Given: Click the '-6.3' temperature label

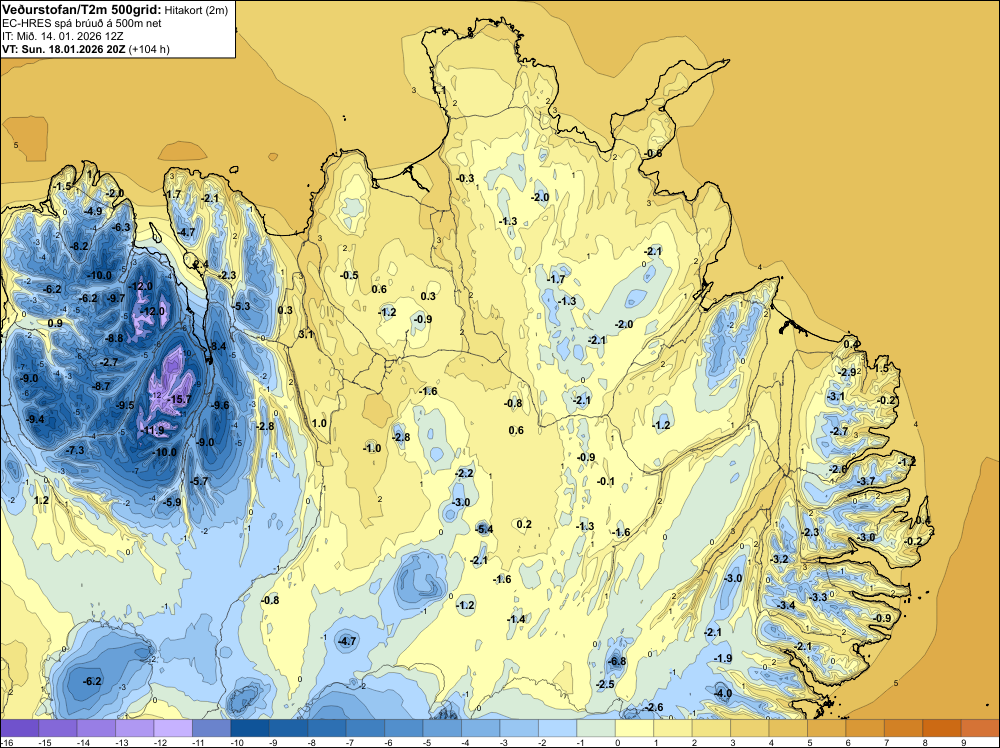Looking at the screenshot, I should [x=121, y=227].
